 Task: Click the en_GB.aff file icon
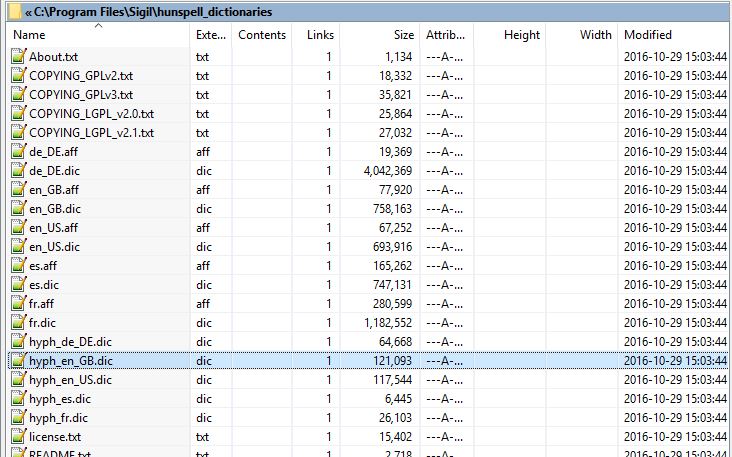click(18, 190)
